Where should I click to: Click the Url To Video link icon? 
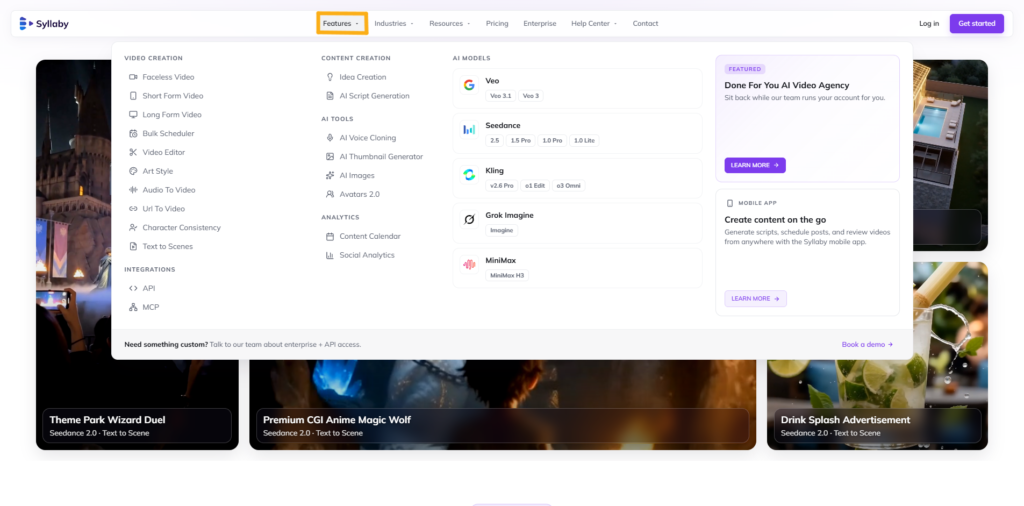pos(133,209)
